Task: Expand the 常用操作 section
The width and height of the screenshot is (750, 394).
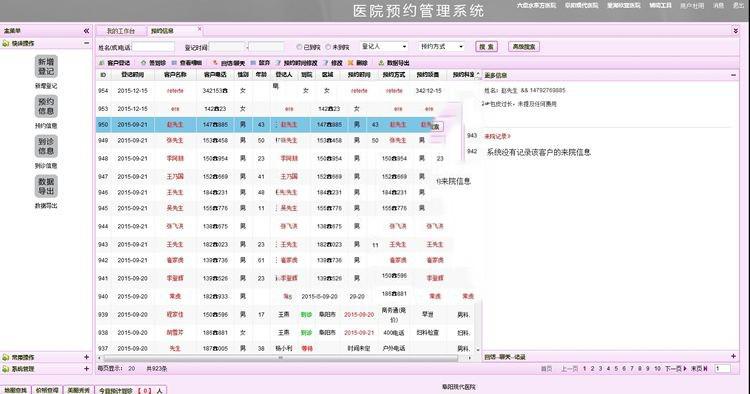Action: pos(87,357)
